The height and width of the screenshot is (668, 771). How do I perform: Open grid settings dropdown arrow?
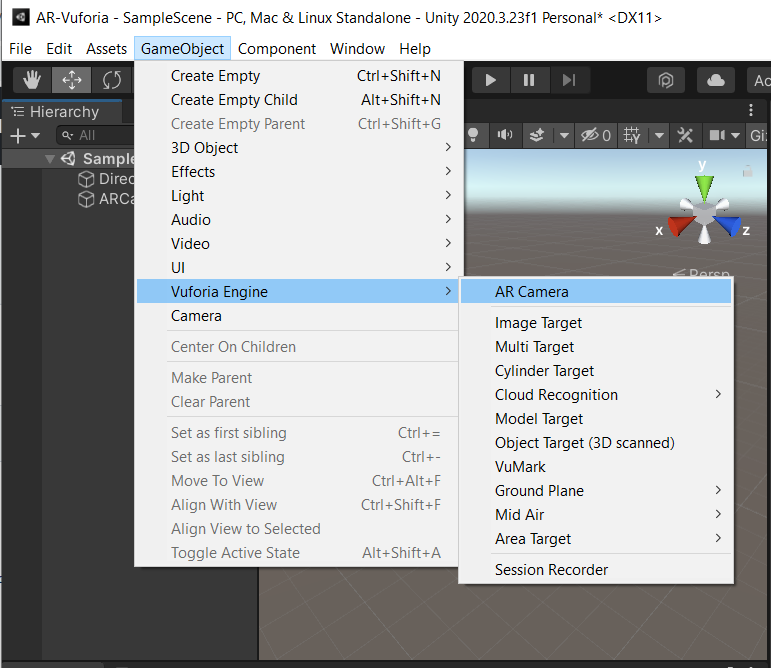coord(659,135)
